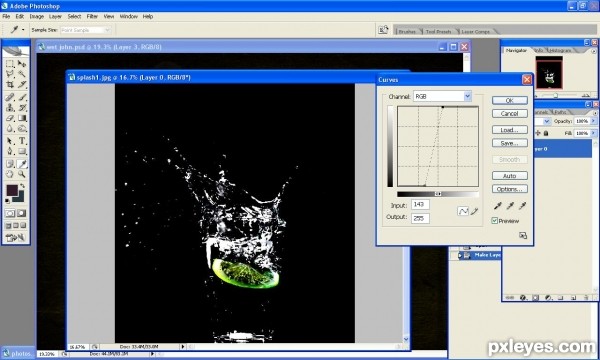The image size is (600, 360).
Task: Open the Image menu
Action: (37, 16)
